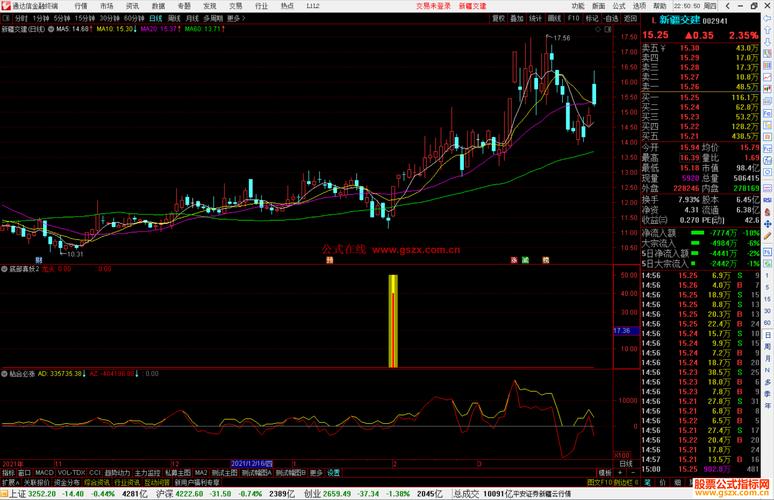This screenshot has width=774, height=500.
Task: Click the F10 button in chart toolbar
Action: coord(573,18)
